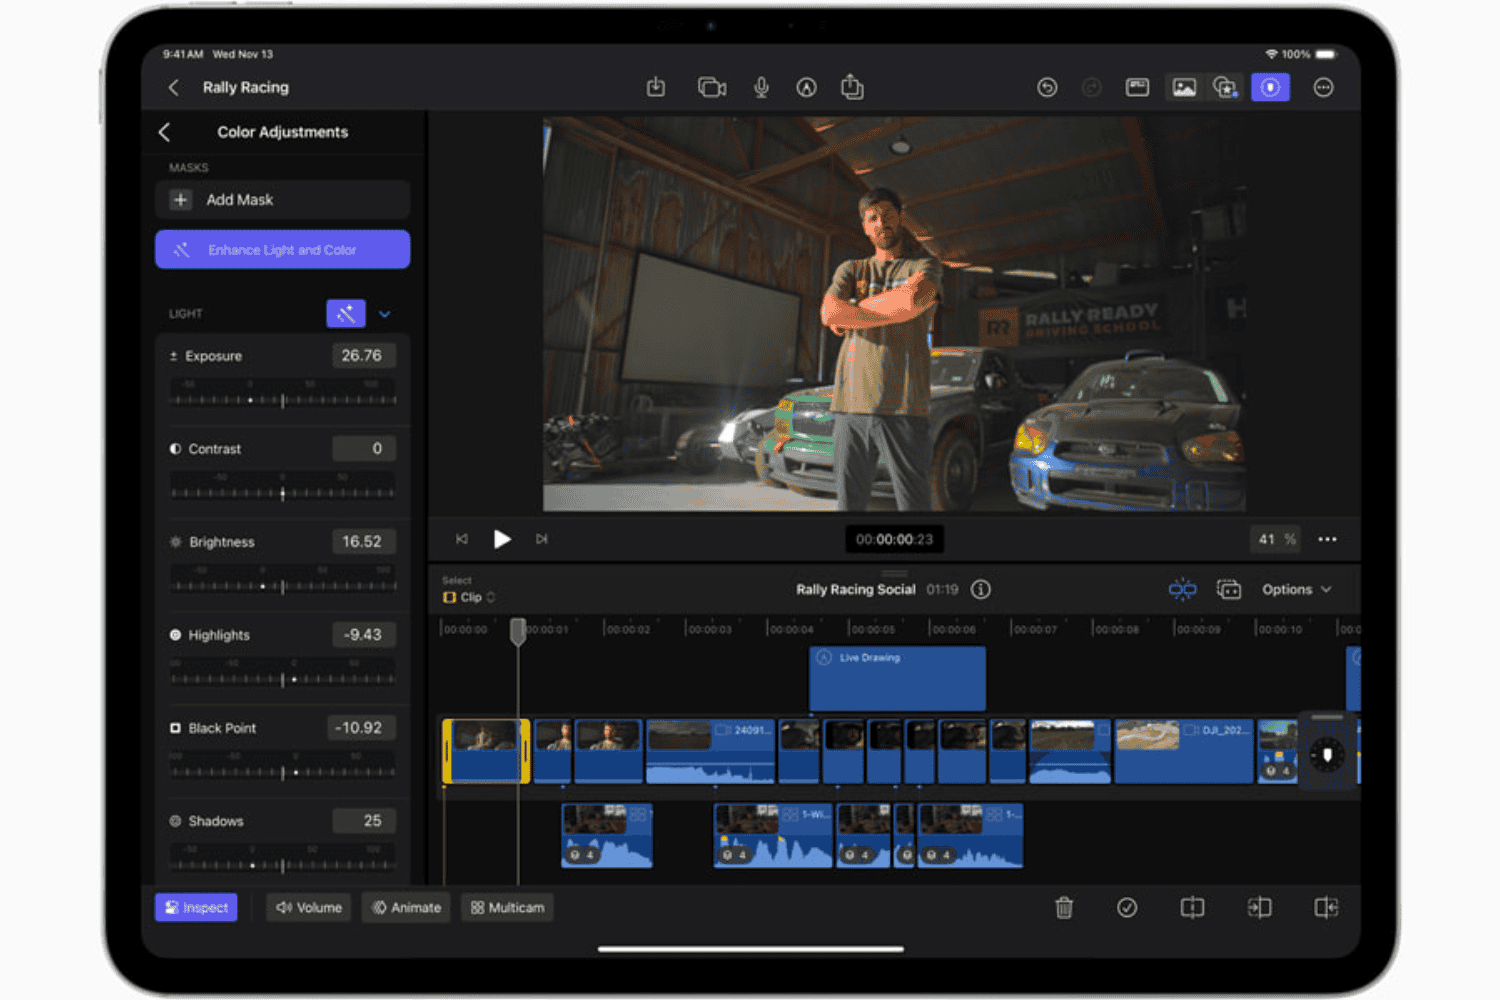
Task: Select the Live Drawing clip in timeline
Action: point(896,678)
